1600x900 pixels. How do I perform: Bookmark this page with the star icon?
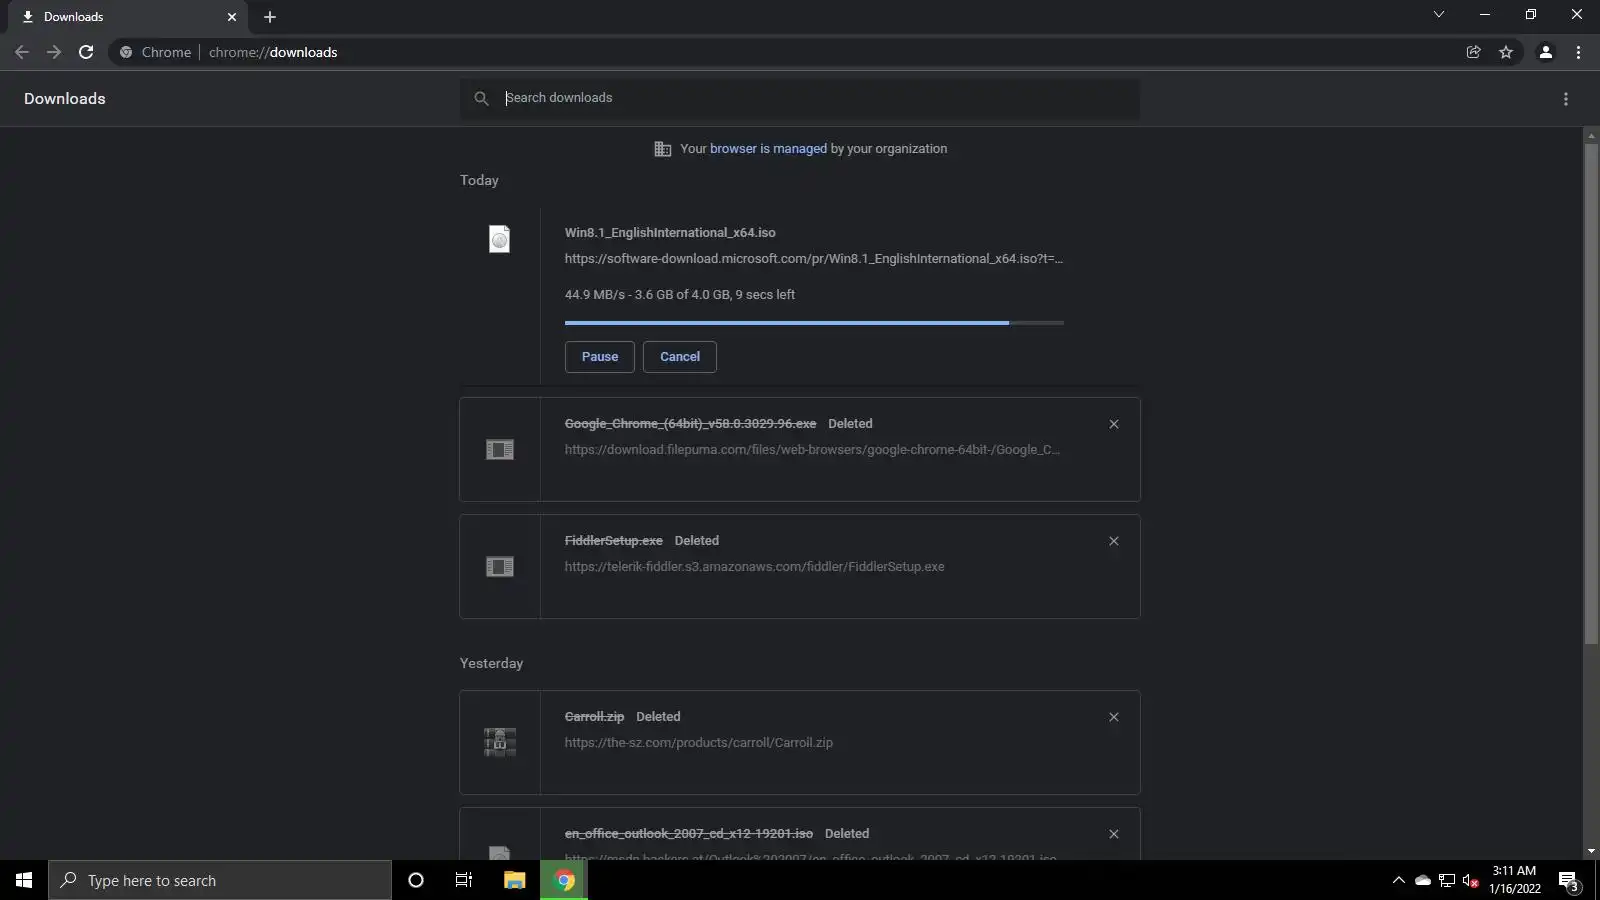point(1506,52)
